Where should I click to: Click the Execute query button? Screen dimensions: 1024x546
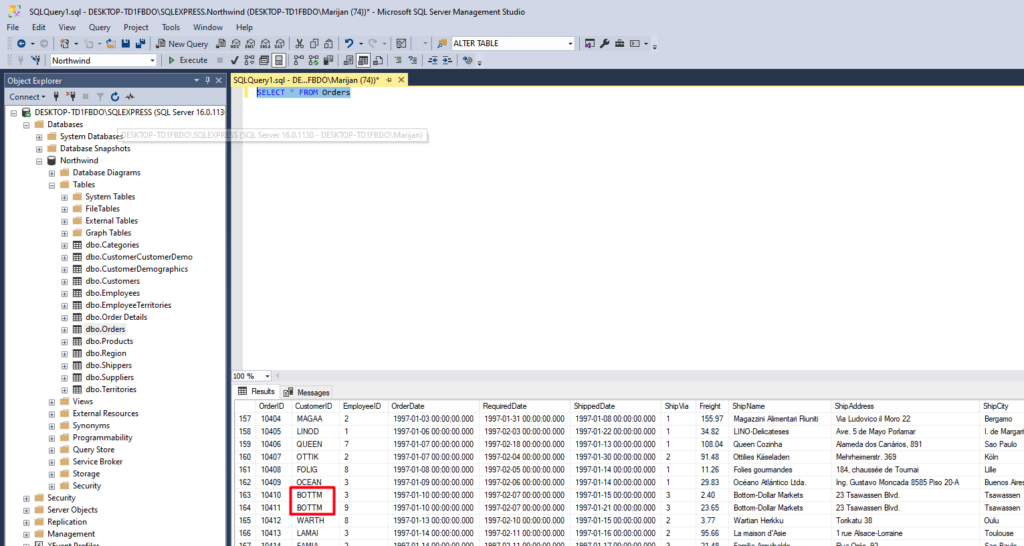point(187,60)
